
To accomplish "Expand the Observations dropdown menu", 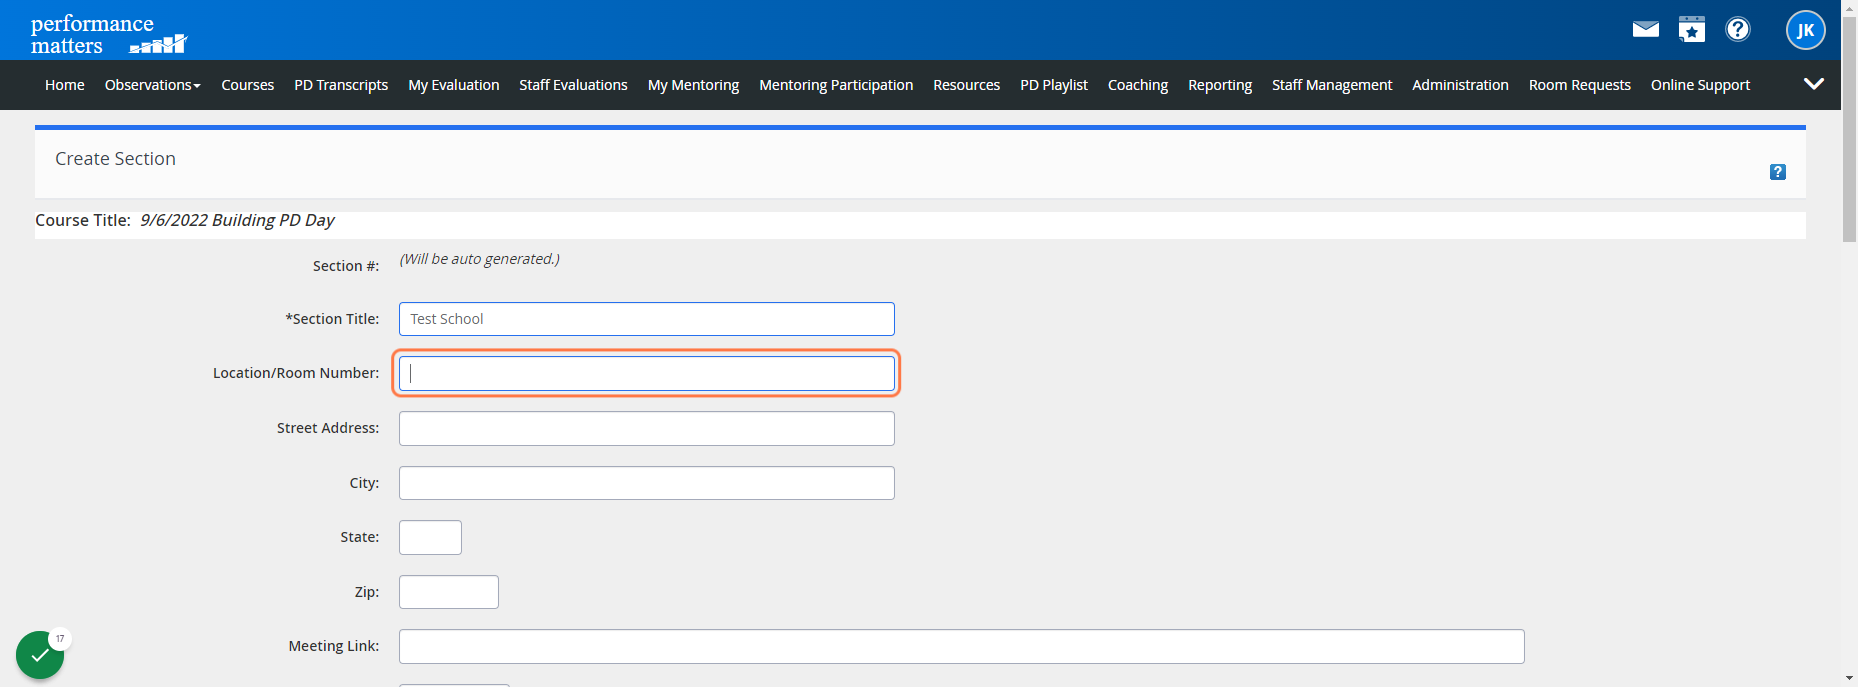I will click(x=153, y=85).
